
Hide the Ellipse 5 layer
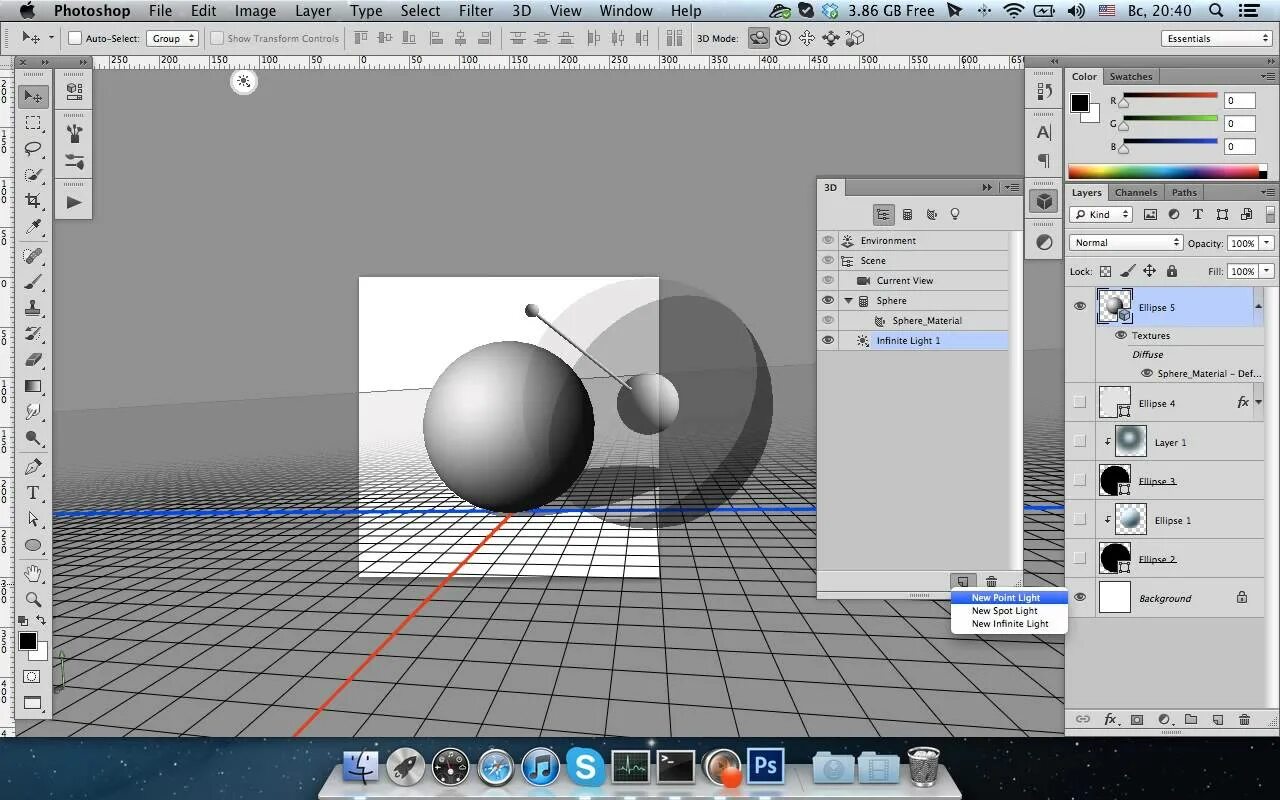click(1079, 306)
